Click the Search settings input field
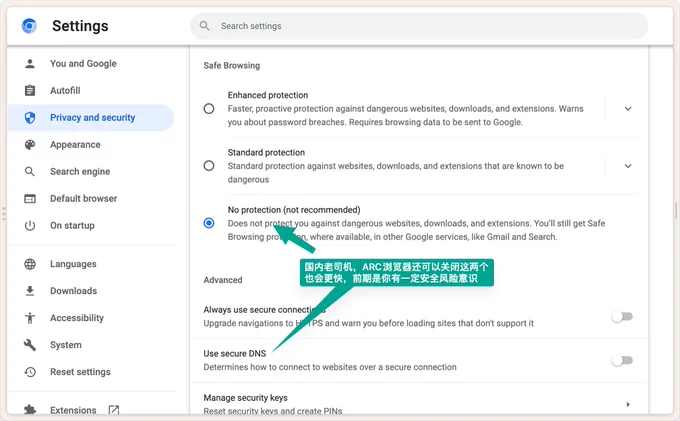This screenshot has height=421, width=680. tap(419, 26)
